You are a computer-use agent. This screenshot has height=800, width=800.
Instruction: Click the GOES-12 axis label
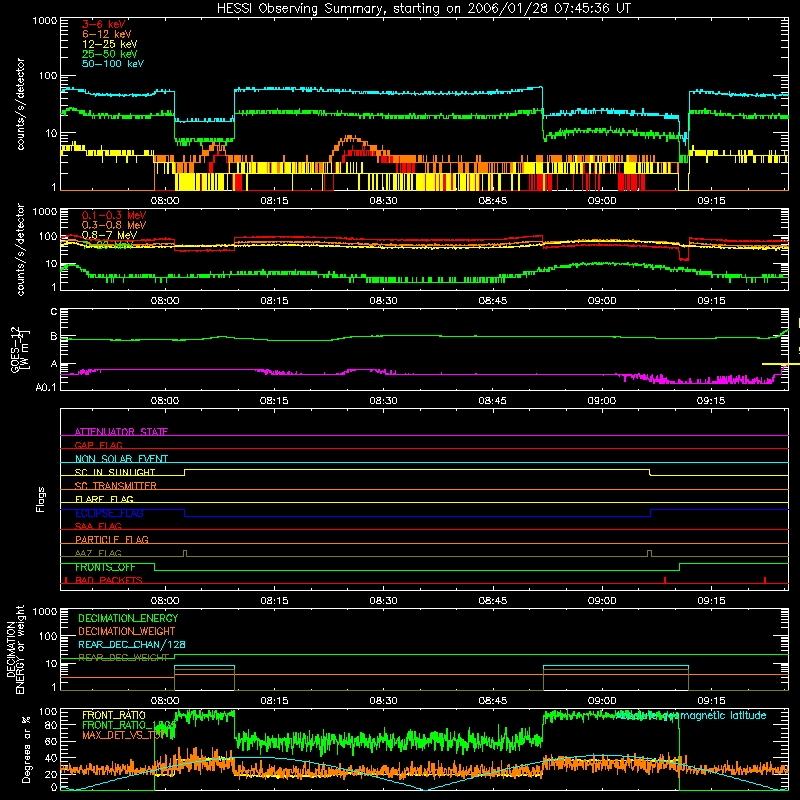click(x=20, y=350)
